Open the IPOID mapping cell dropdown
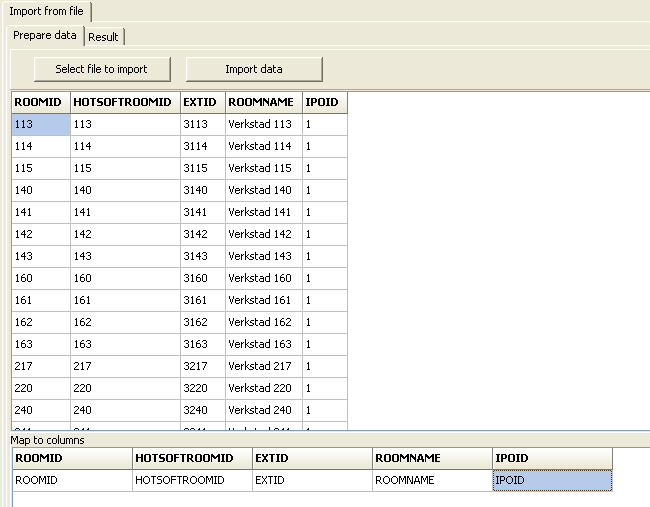The width and height of the screenshot is (650, 507). pyautogui.click(x=551, y=481)
